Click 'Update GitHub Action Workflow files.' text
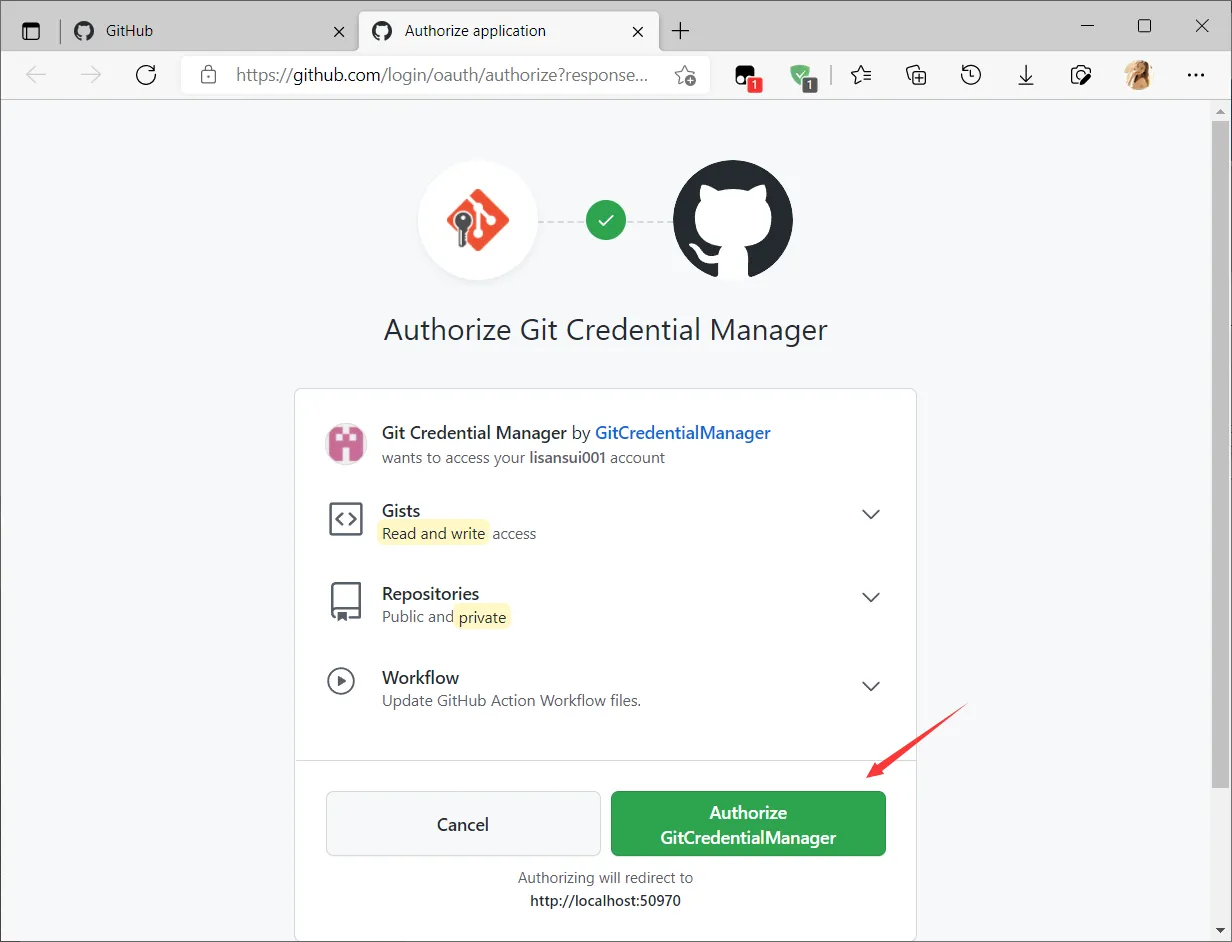 (x=511, y=700)
